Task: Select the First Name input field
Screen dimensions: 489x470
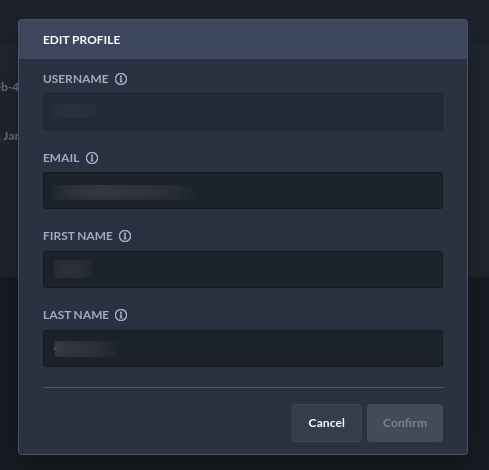Action: pyautogui.click(x=243, y=269)
